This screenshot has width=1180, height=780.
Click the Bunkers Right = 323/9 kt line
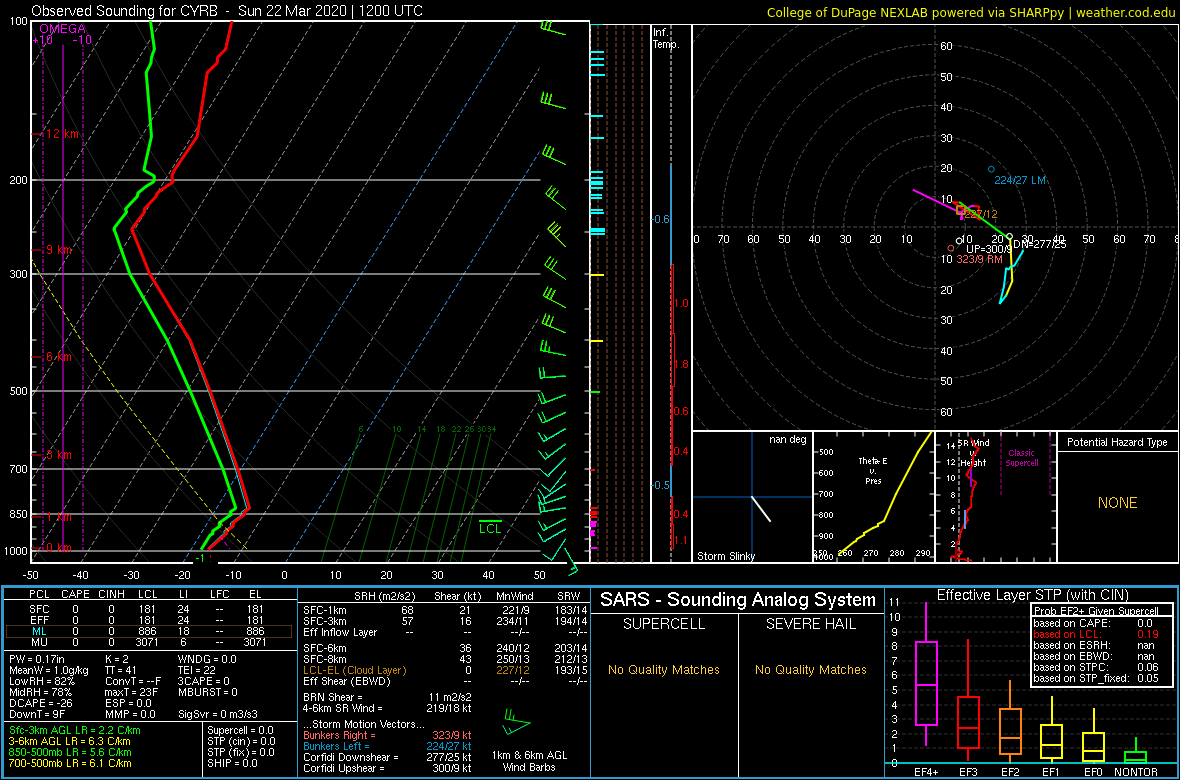click(x=387, y=735)
